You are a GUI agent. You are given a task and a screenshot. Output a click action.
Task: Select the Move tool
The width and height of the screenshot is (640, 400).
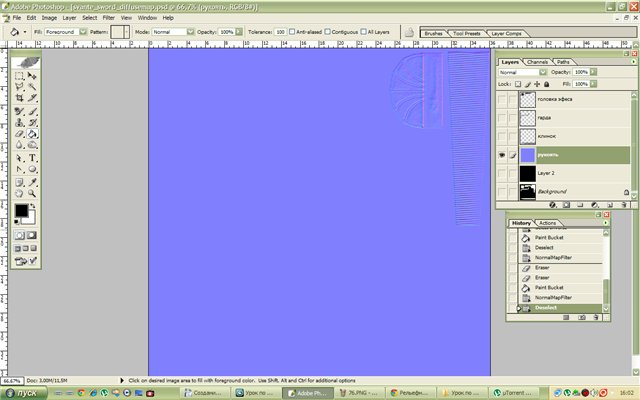pos(32,76)
